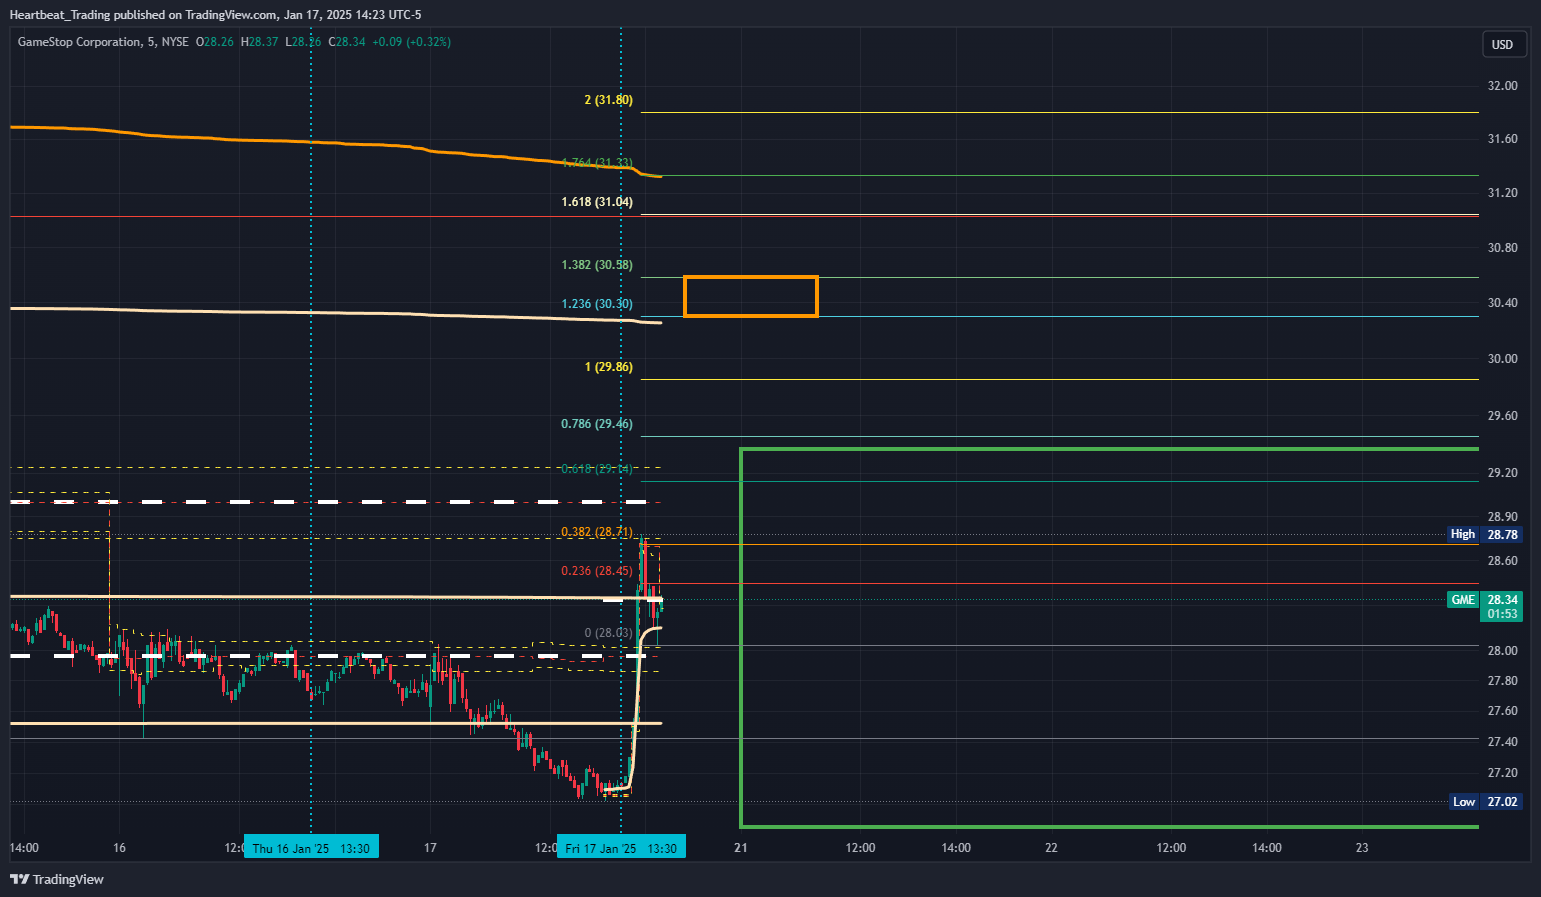Click the 01:53 bar countdown timer
Screen dimensions: 1541x897
tap(1502, 614)
